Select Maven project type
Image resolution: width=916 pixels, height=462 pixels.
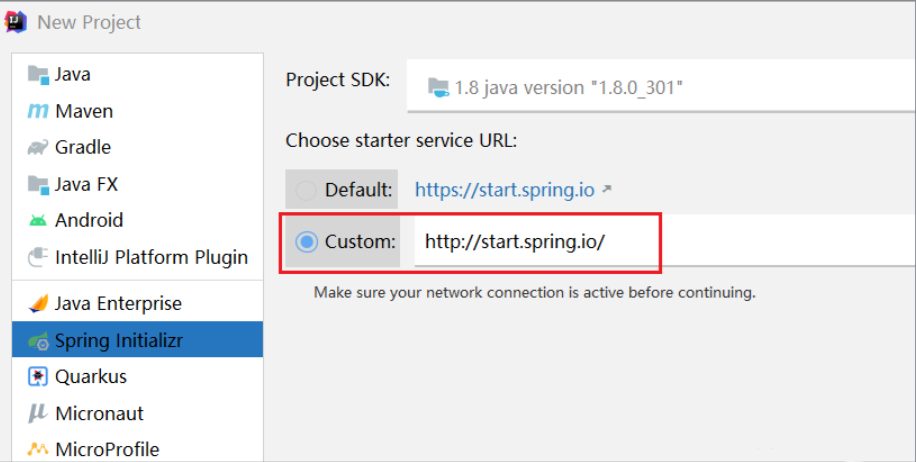click(137, 111)
